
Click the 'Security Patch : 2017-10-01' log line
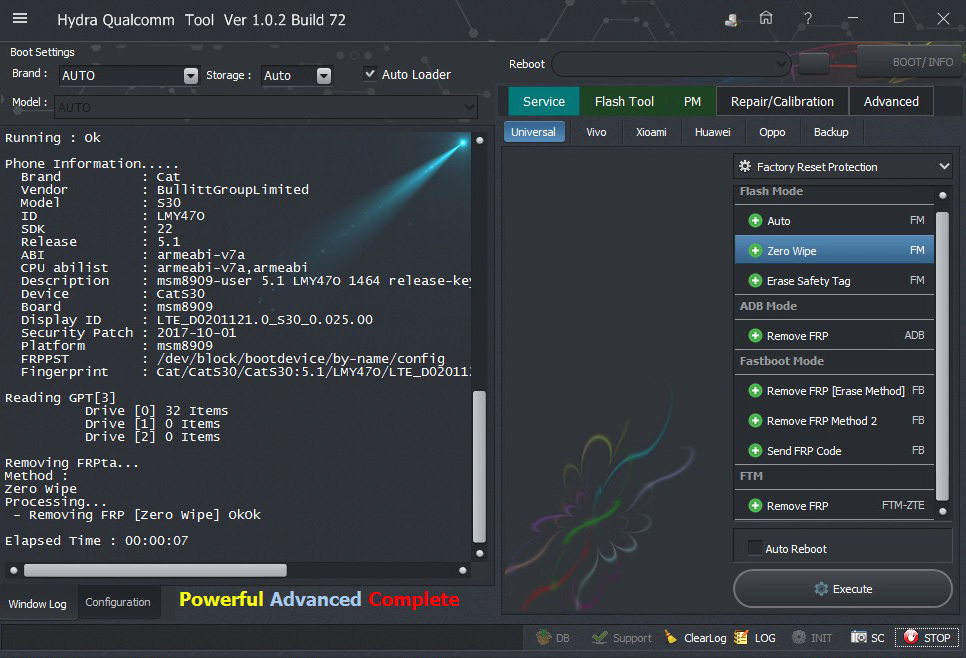click(x=129, y=333)
